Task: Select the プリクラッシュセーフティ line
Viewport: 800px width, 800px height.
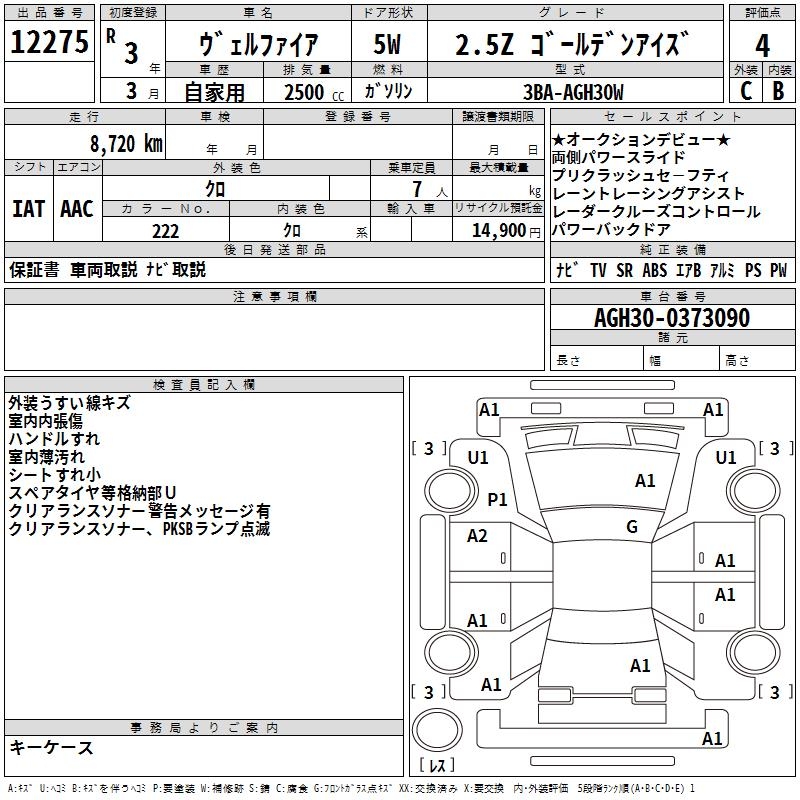Action: [640, 175]
